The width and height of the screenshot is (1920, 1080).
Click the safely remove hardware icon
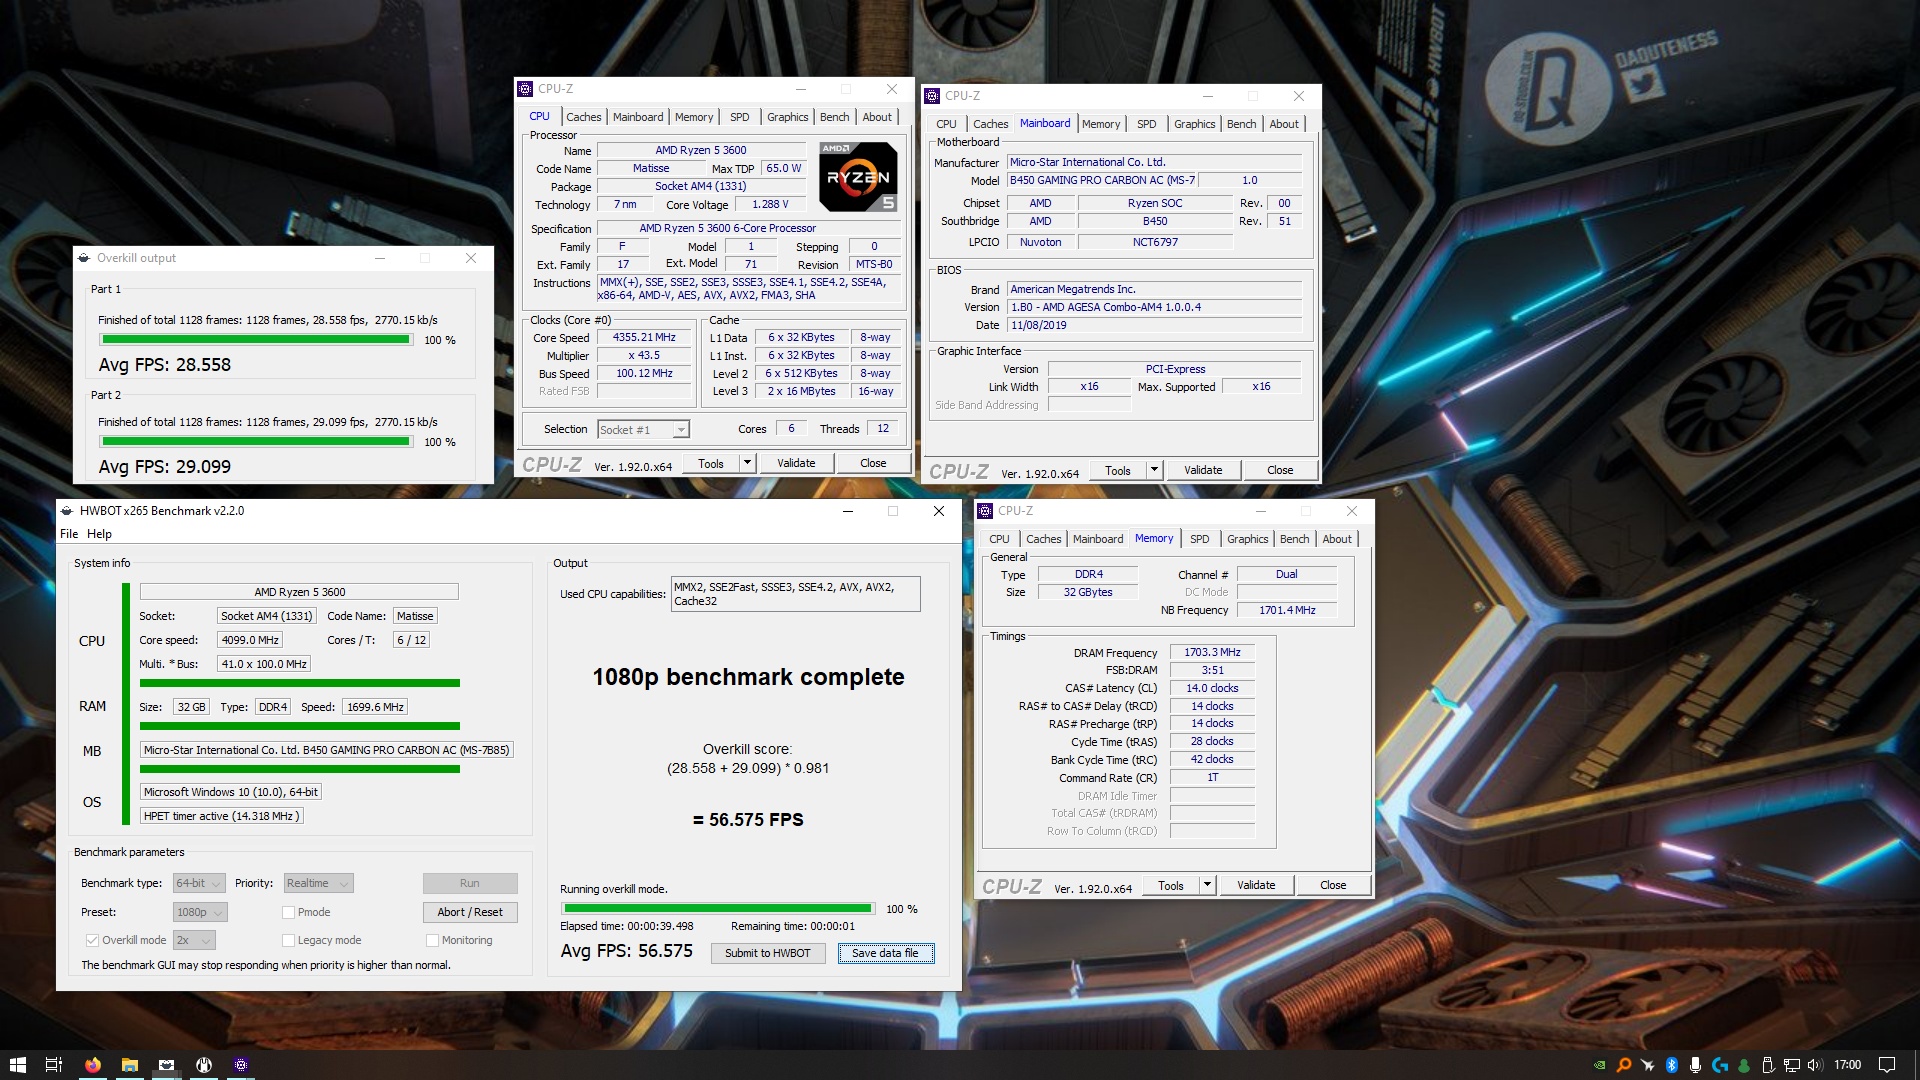coord(1768,1065)
